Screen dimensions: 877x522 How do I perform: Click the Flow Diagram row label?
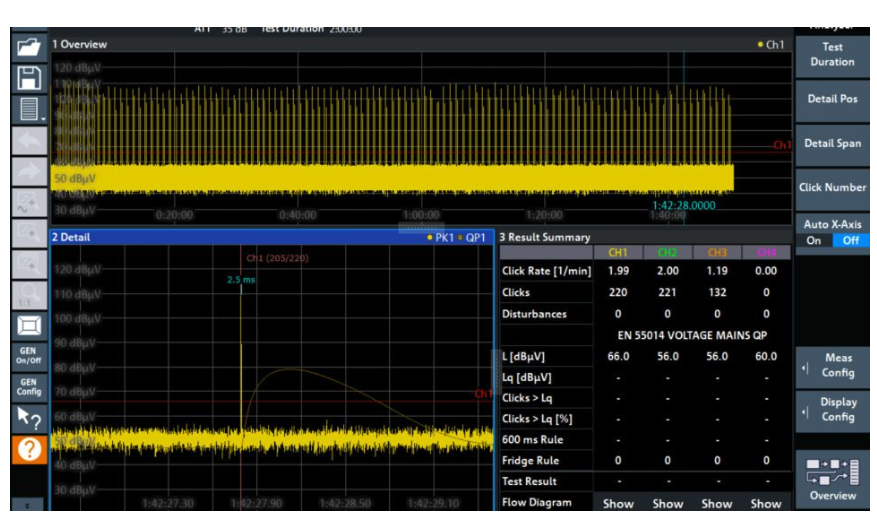click(x=536, y=502)
